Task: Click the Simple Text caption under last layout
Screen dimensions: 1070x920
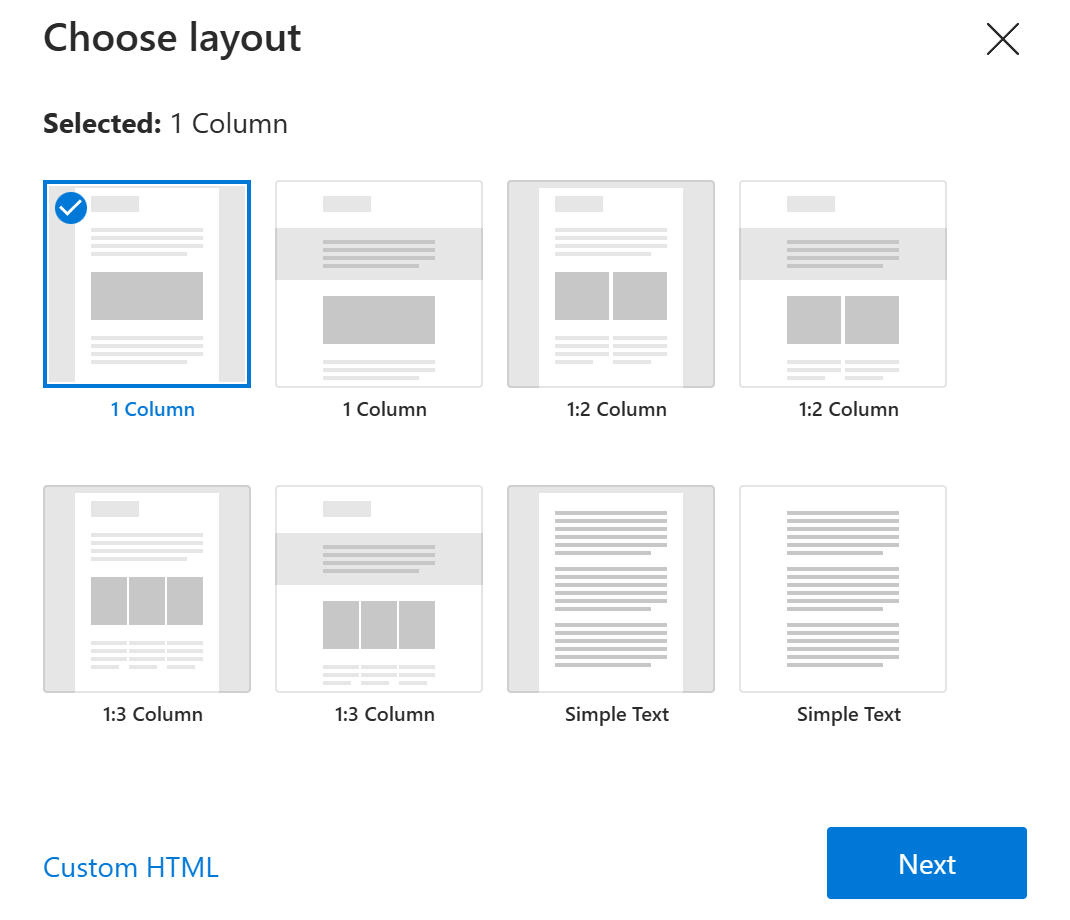Action: coord(848,714)
